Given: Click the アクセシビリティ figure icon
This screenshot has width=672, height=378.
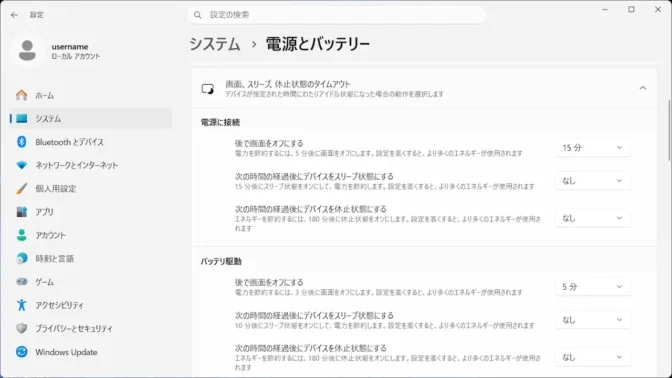Looking at the screenshot, I should click(21, 305).
